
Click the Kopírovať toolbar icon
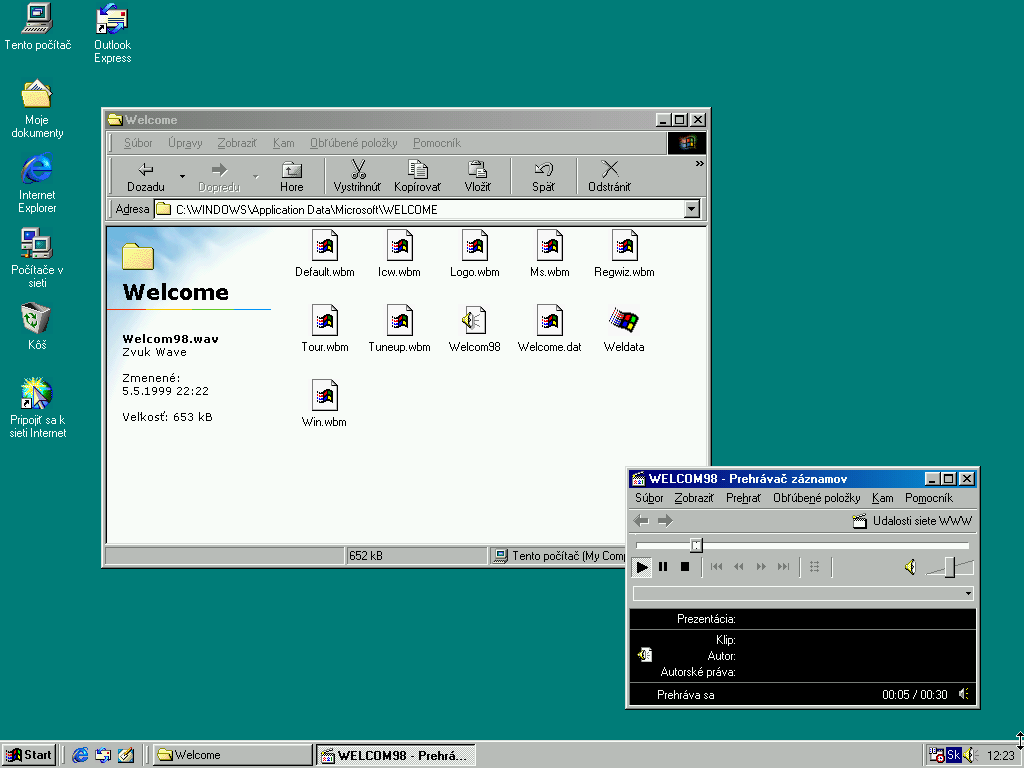[417, 170]
